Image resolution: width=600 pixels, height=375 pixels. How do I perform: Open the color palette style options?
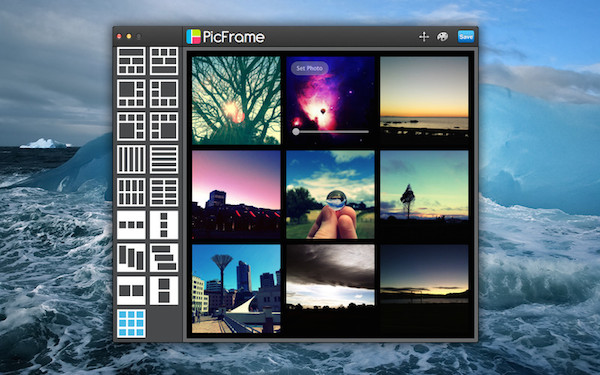click(x=442, y=37)
